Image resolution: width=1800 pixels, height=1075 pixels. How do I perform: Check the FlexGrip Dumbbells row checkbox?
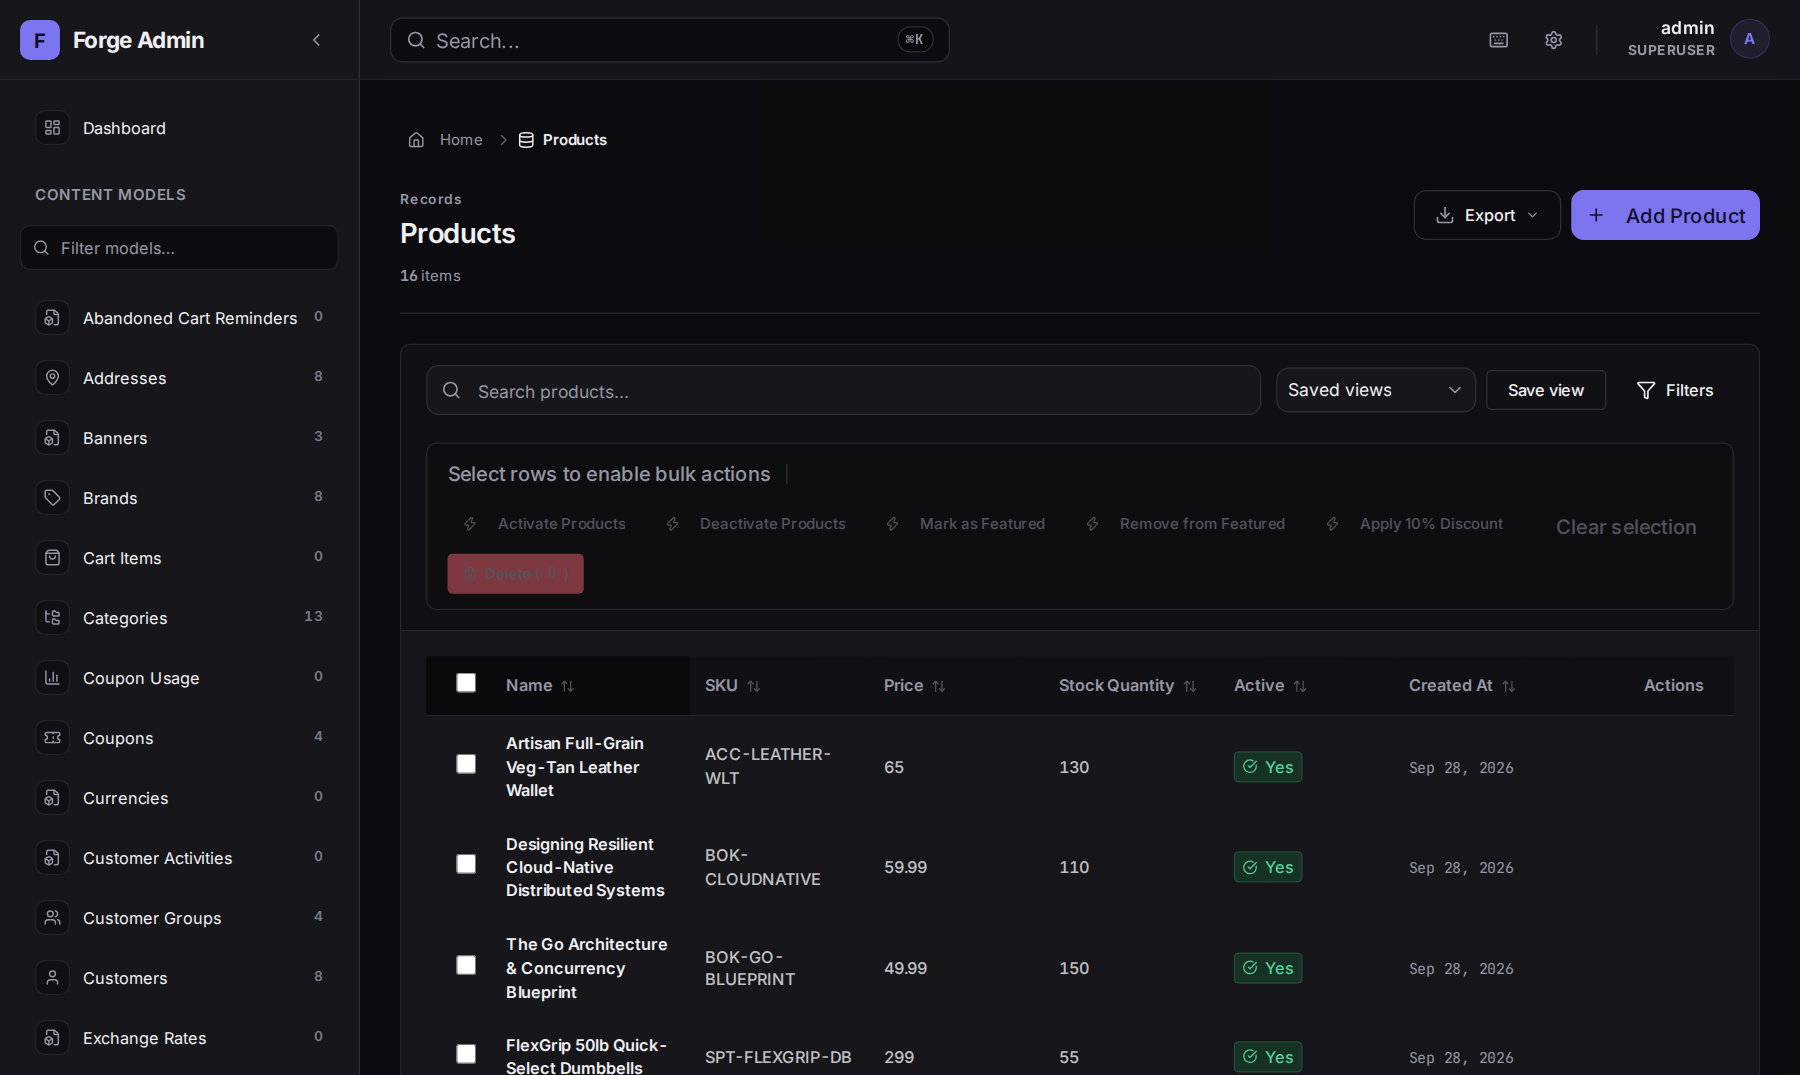pos(466,1054)
